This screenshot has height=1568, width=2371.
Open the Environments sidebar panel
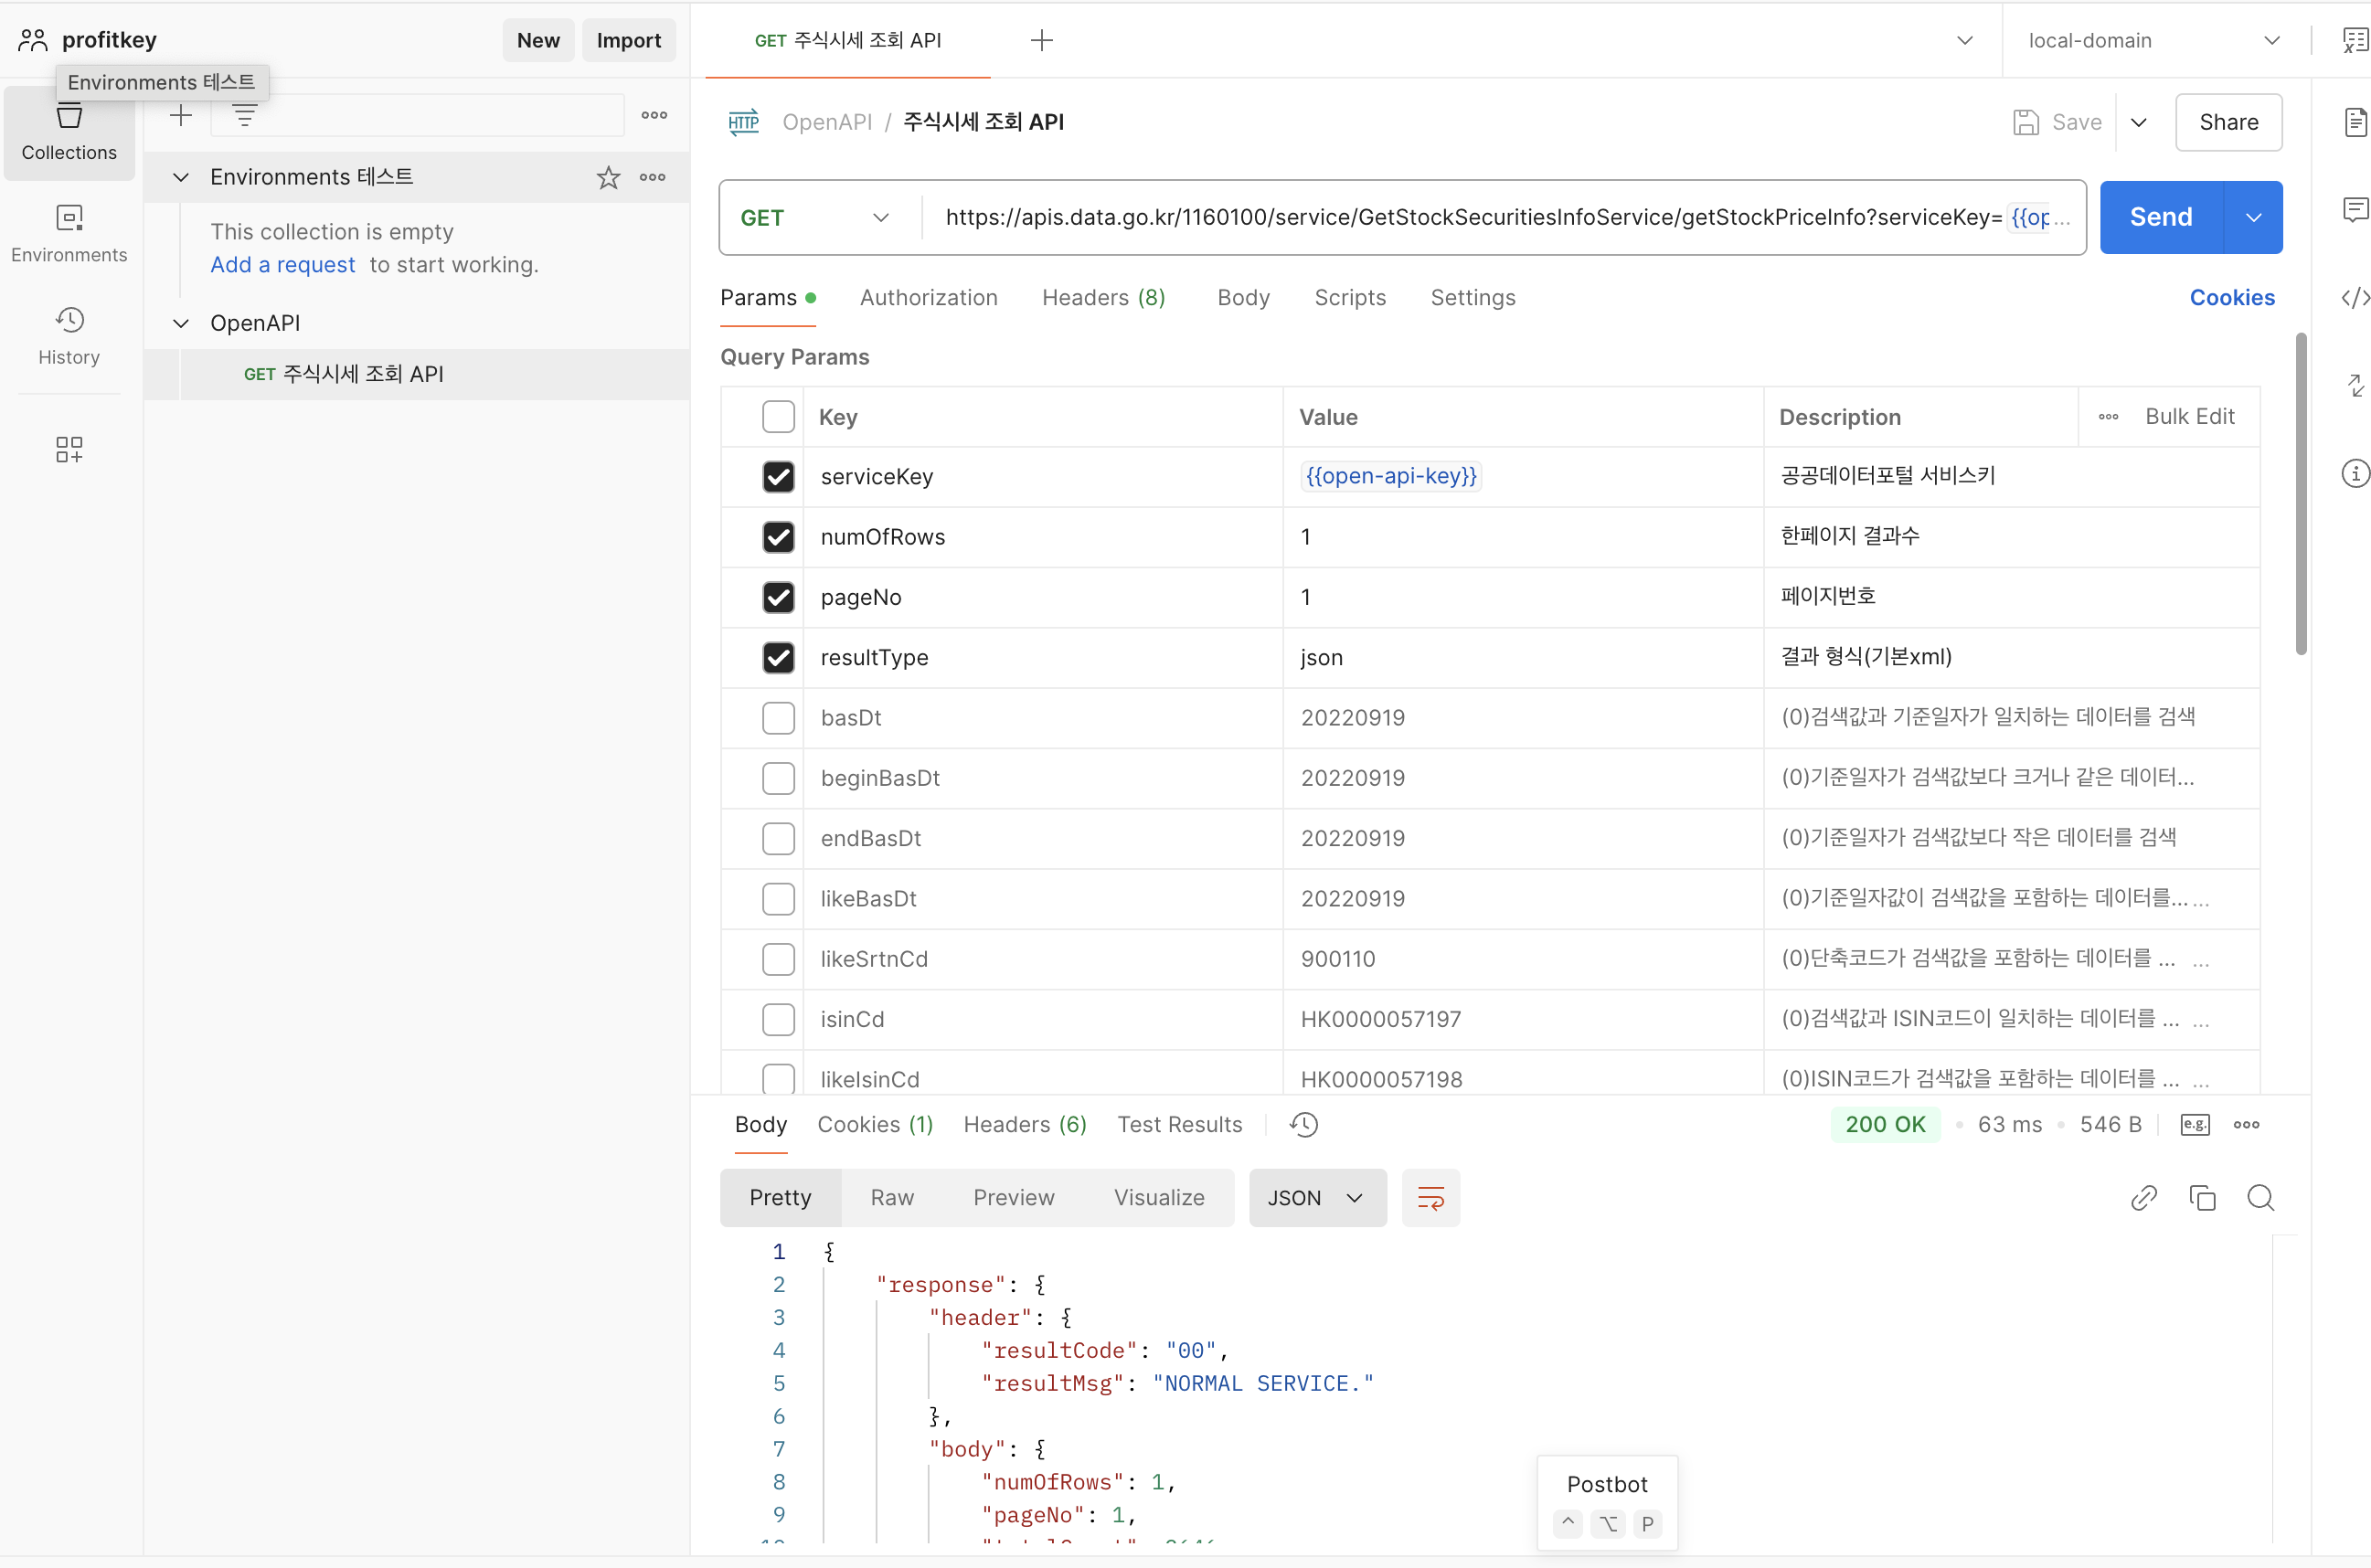click(69, 234)
